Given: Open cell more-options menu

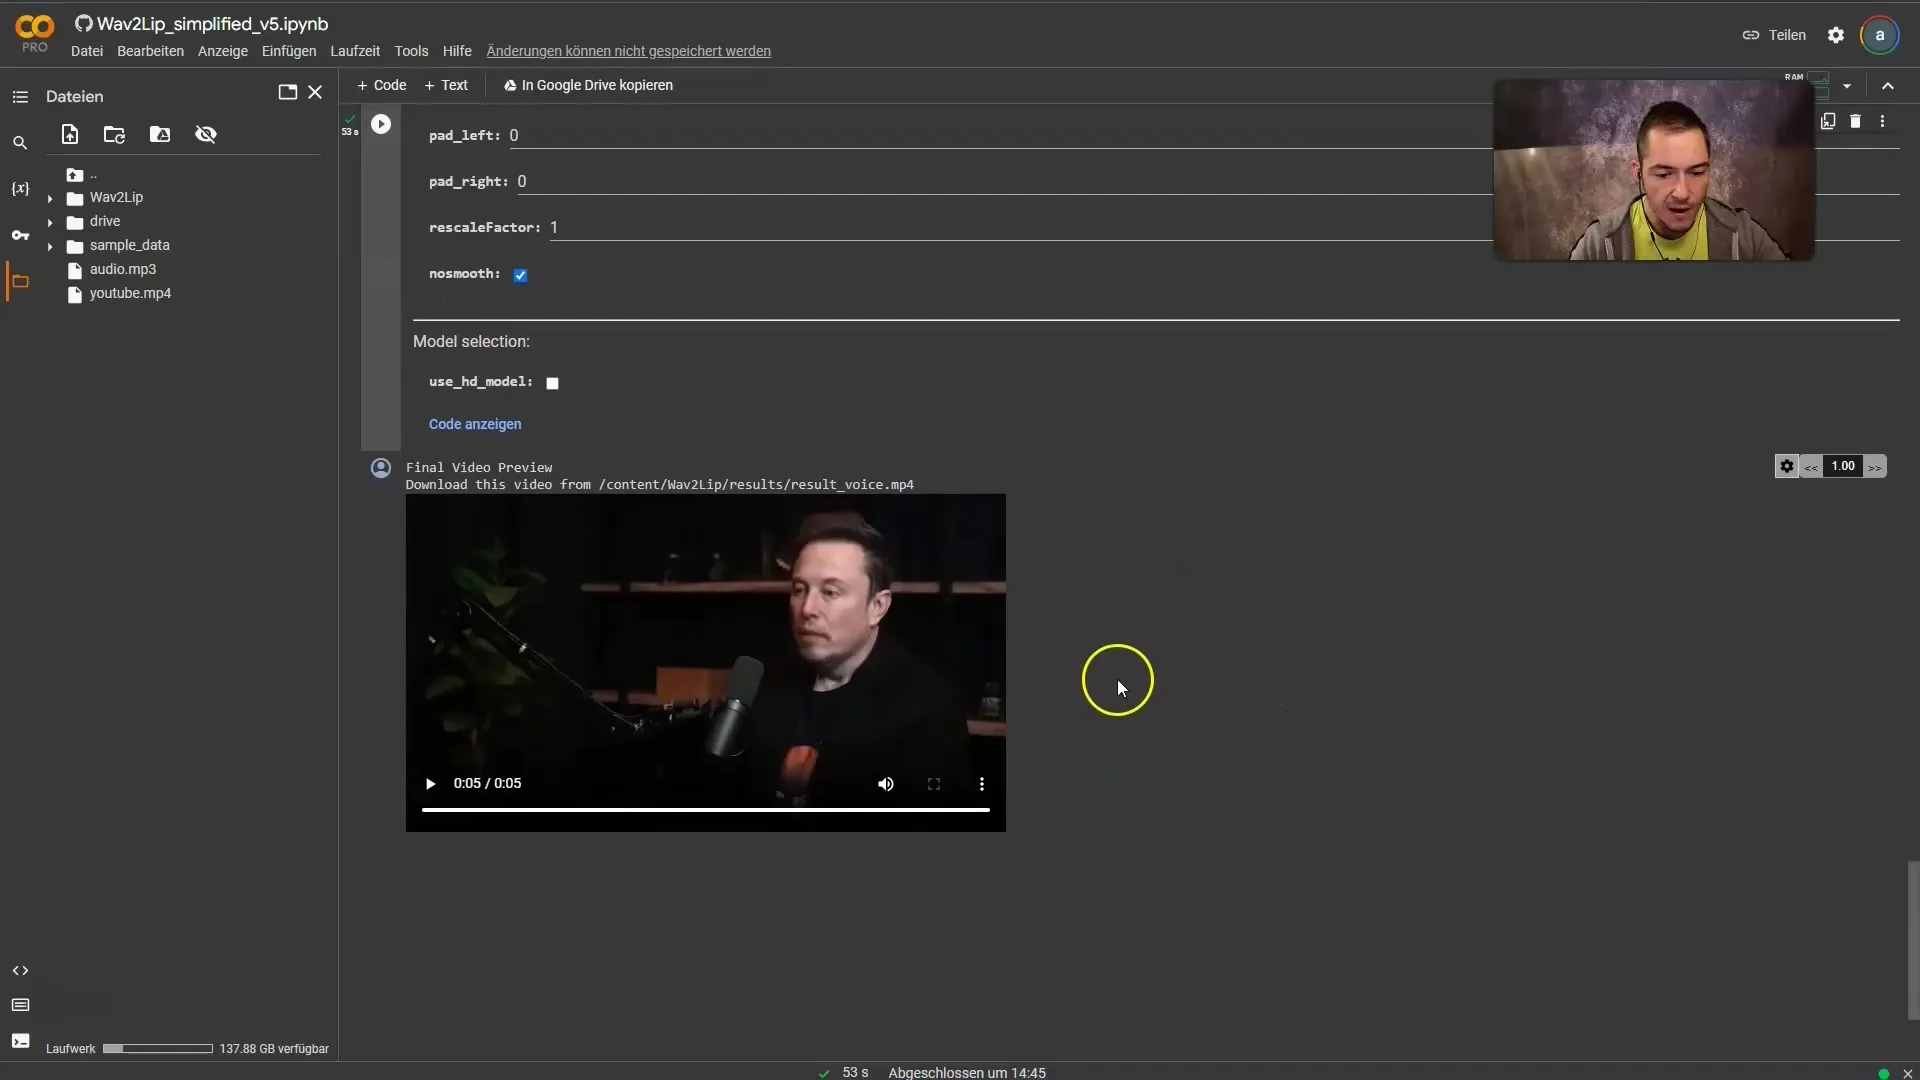Looking at the screenshot, I should click(1883, 121).
